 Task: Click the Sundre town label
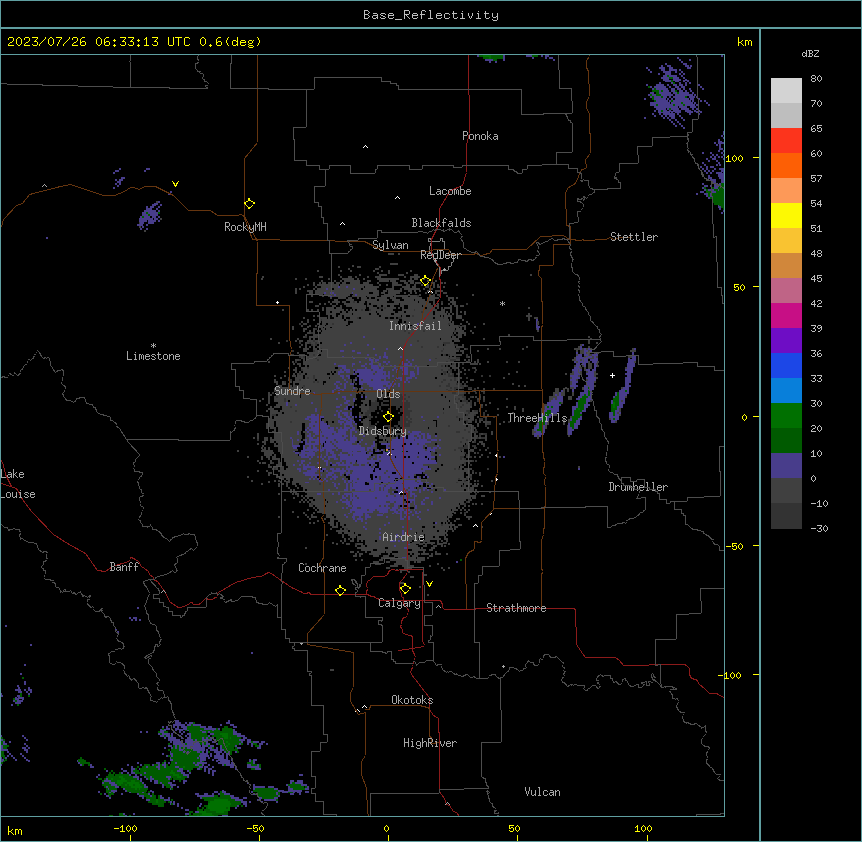(x=292, y=391)
